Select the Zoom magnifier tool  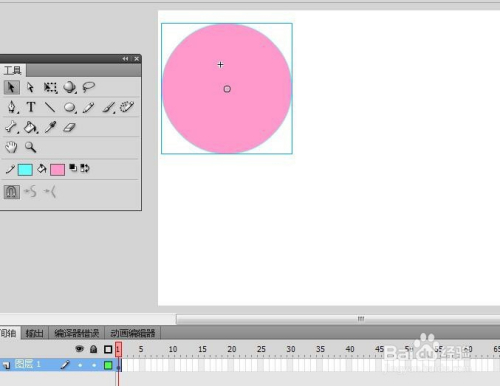tap(30, 147)
